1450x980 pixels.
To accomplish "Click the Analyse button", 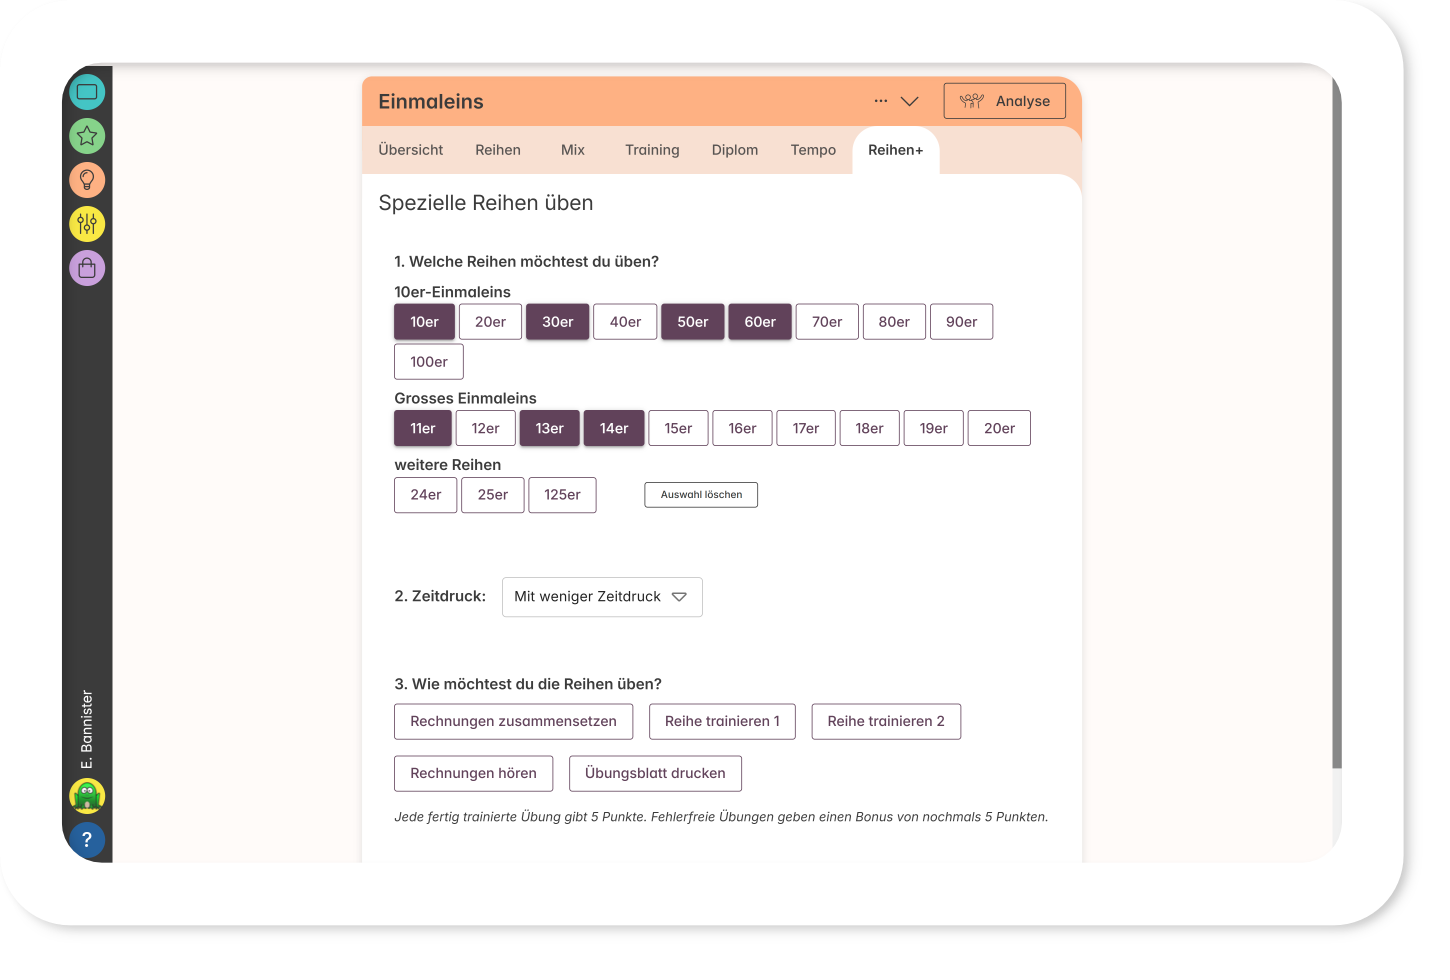I will click(x=1004, y=101).
